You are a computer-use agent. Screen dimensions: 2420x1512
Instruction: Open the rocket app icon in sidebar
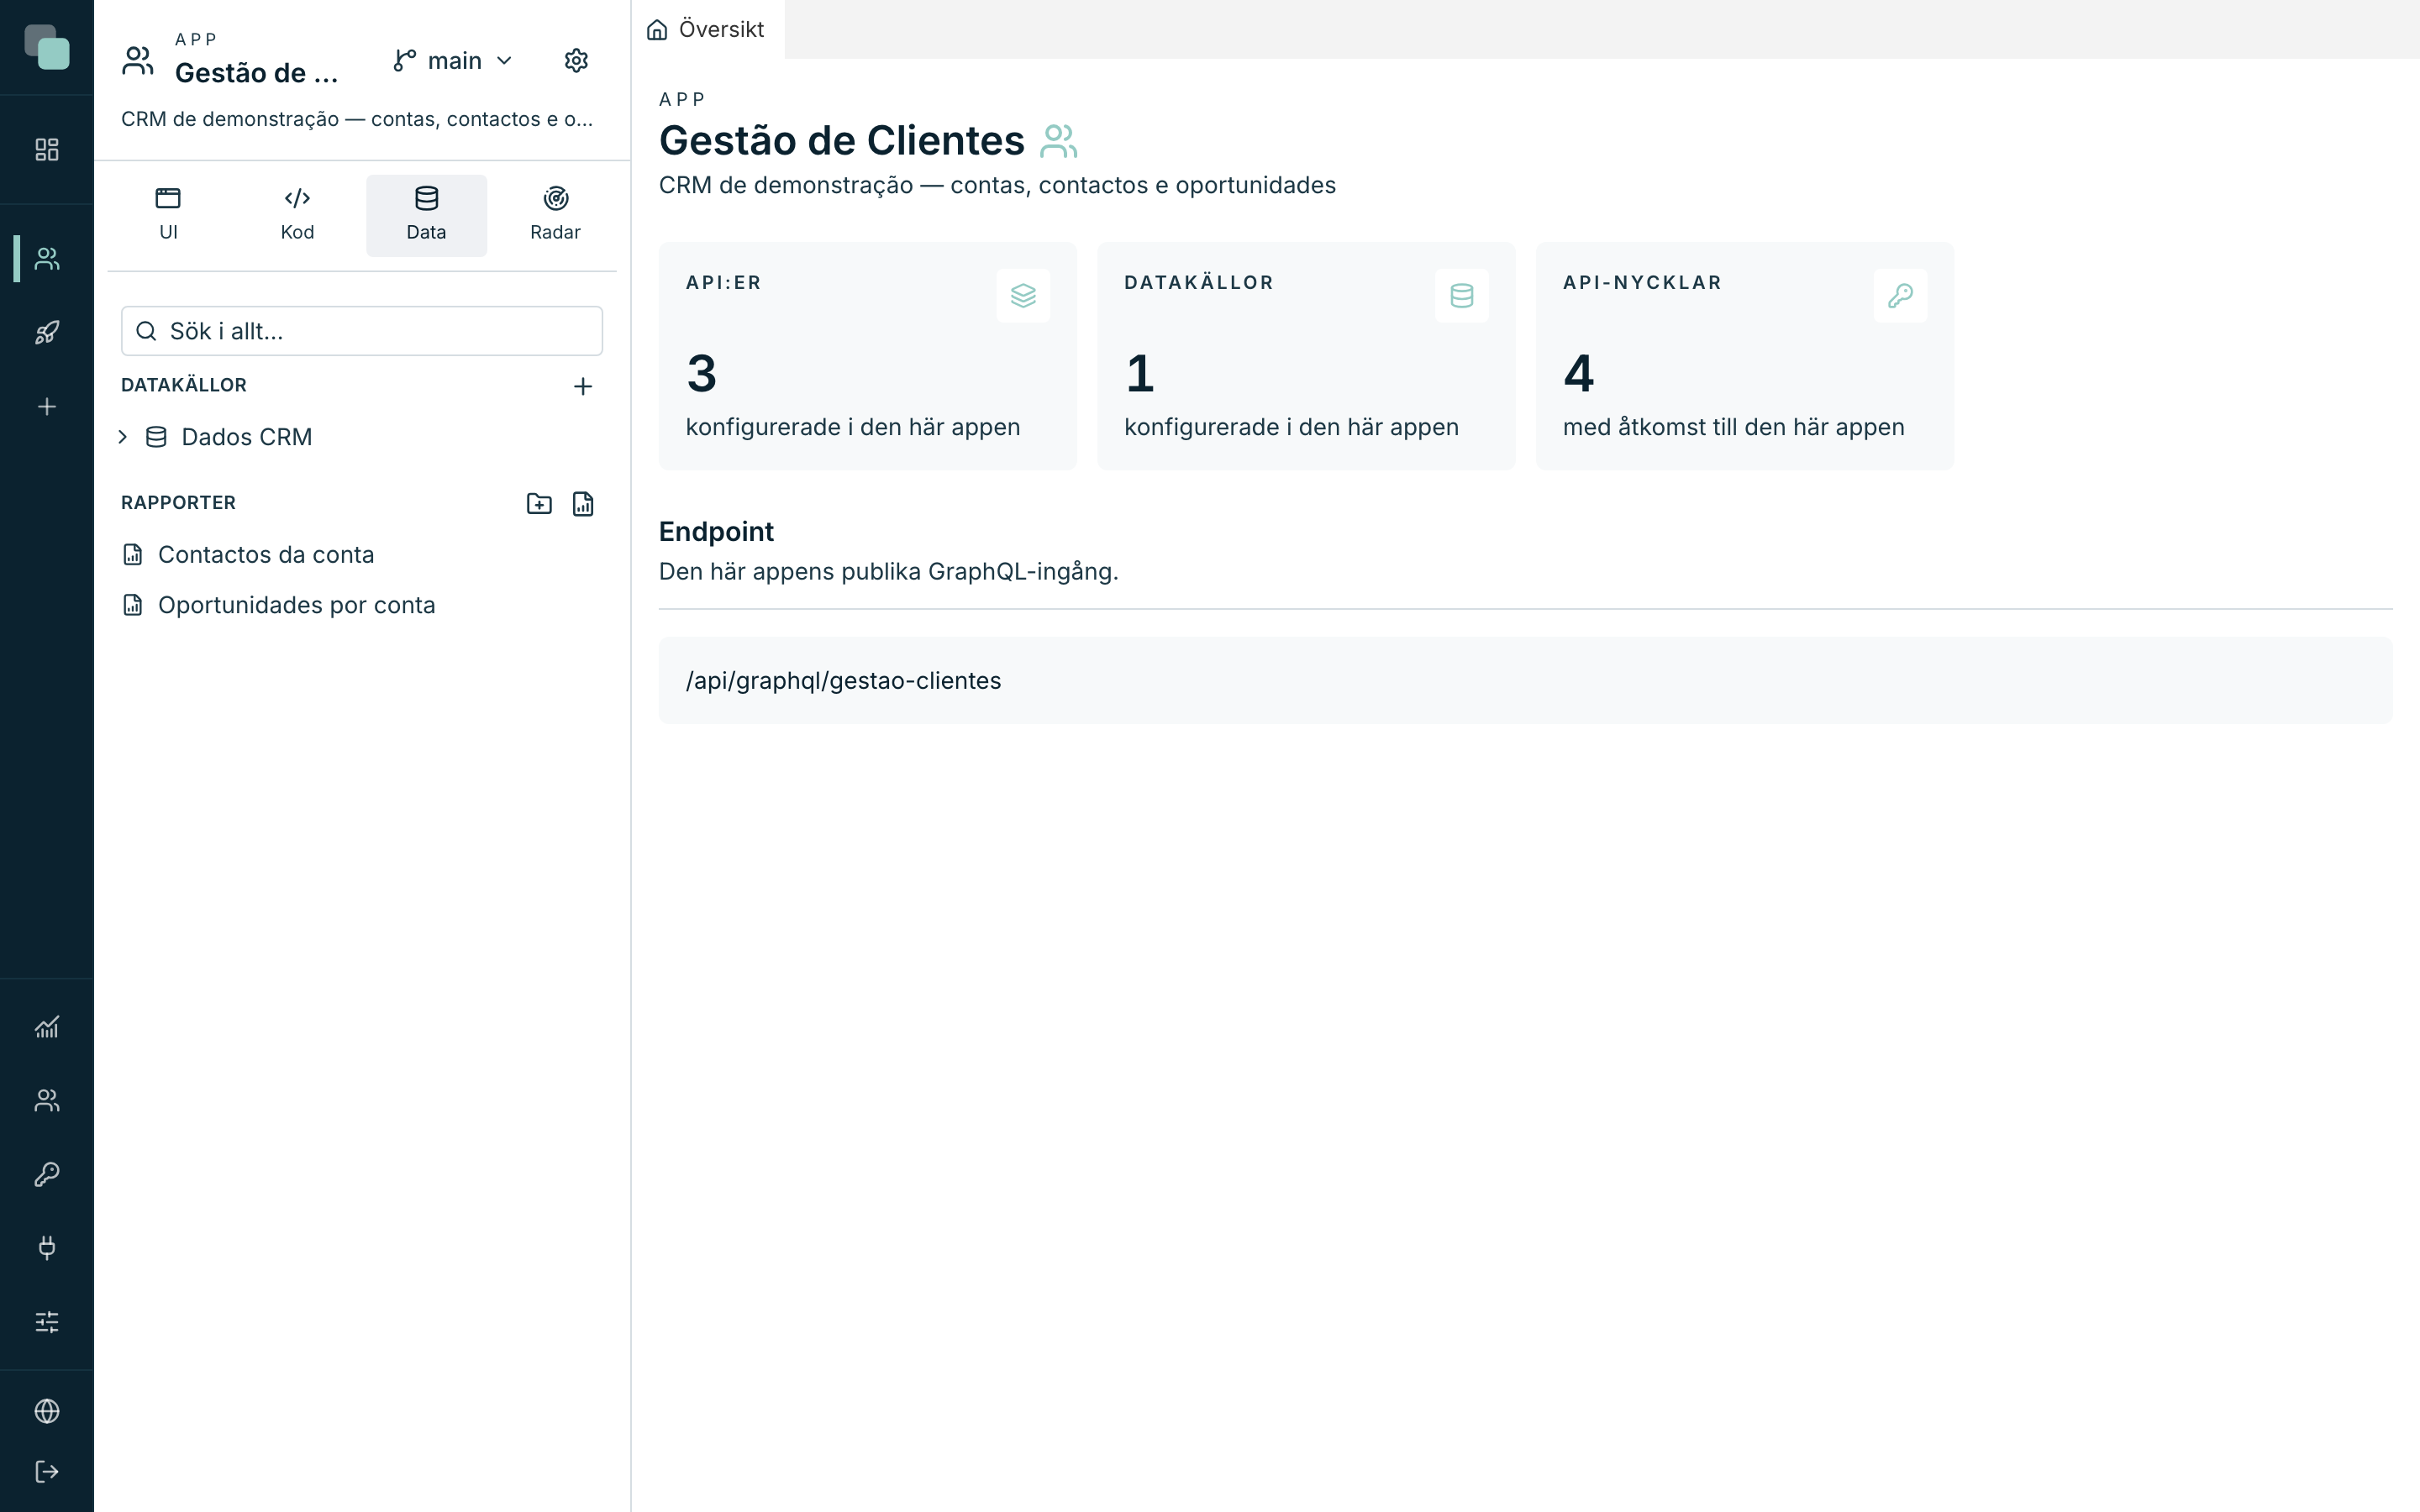pos(47,333)
